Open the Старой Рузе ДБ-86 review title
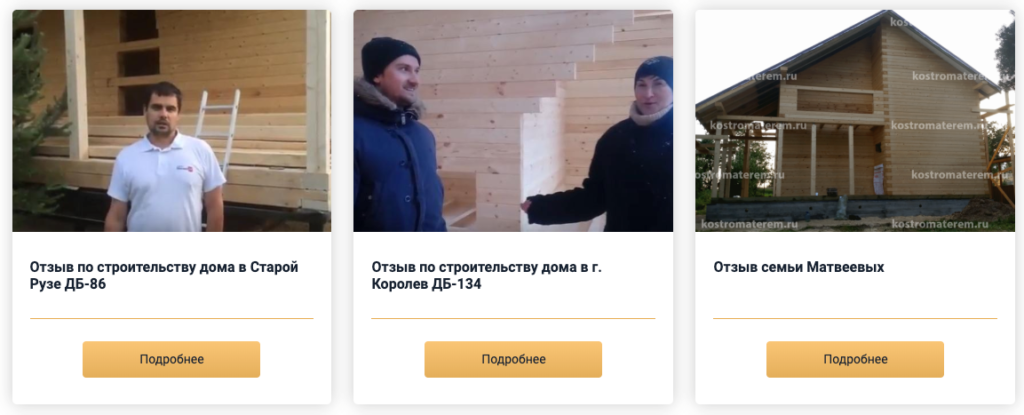Image resolution: width=1024 pixels, height=415 pixels. pos(164,276)
